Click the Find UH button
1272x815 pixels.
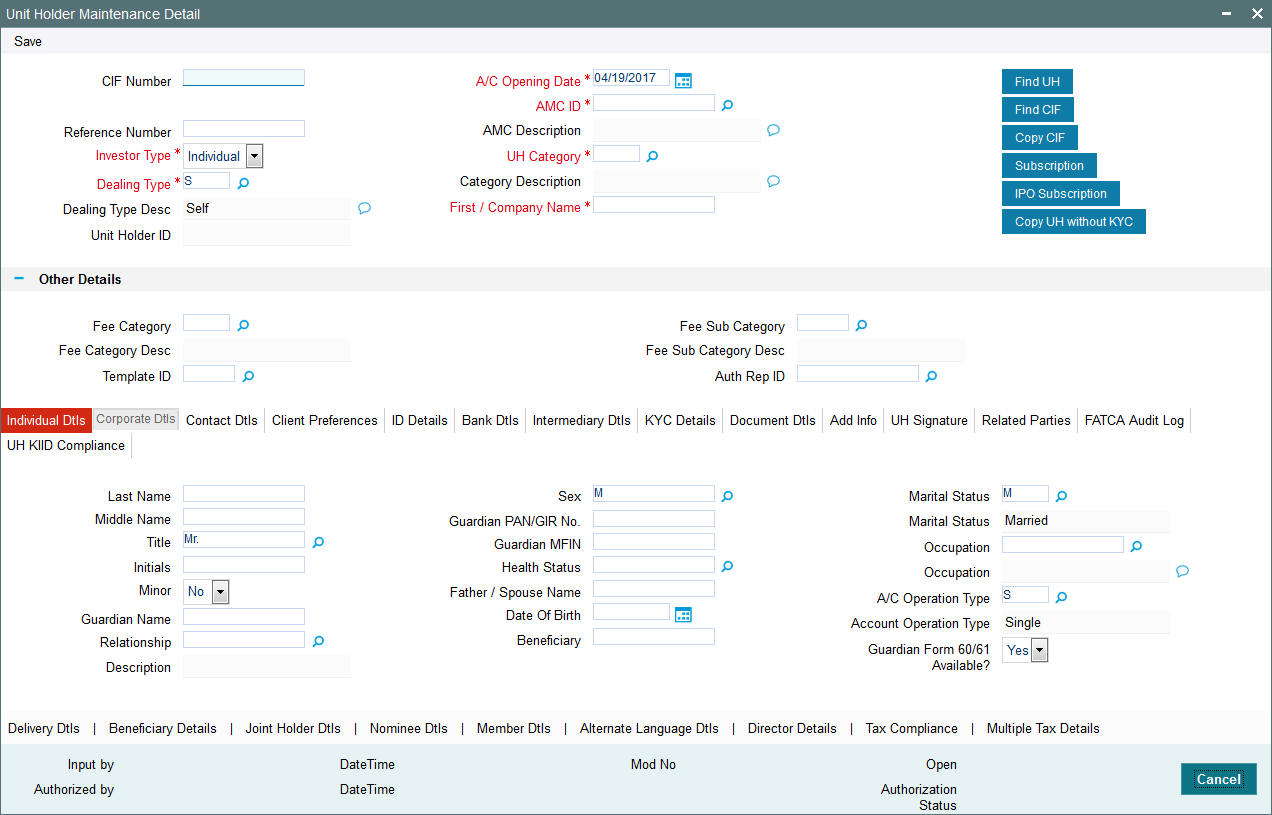coord(1037,82)
